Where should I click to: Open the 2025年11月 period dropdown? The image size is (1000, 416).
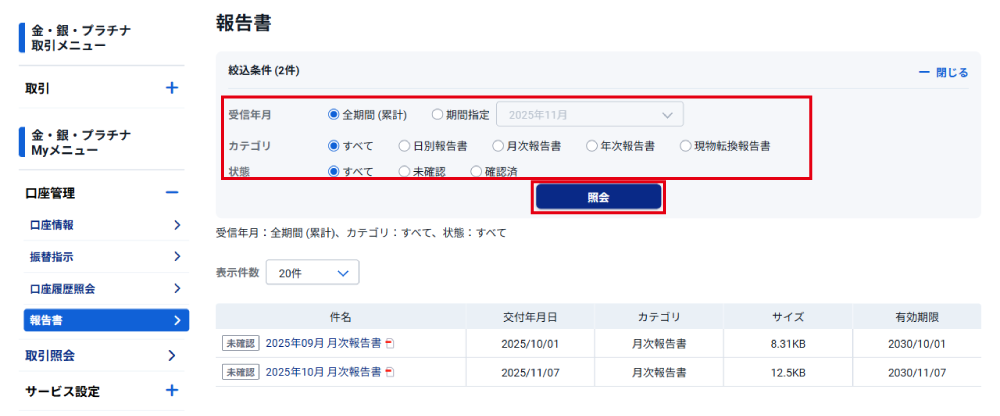point(590,114)
